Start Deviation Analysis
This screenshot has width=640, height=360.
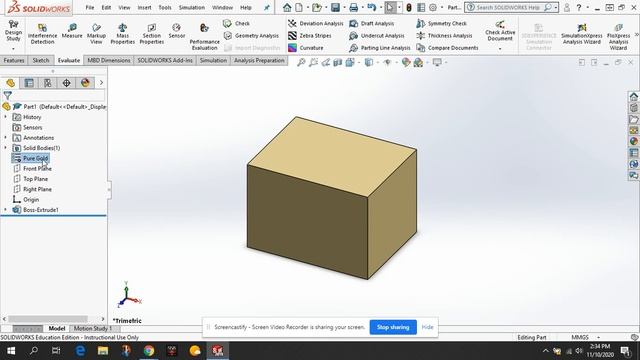click(x=316, y=24)
